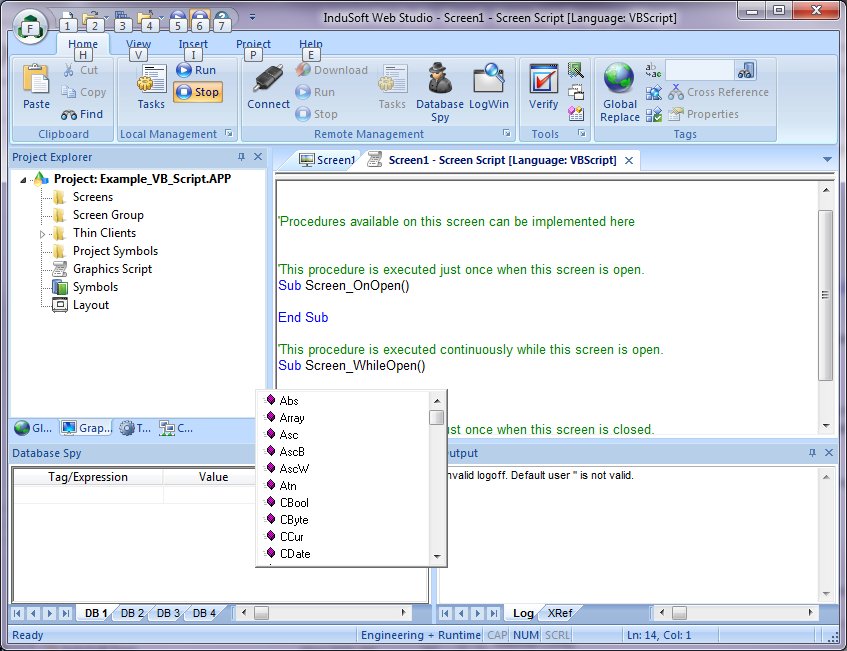Open the Help ribbon tab
The image size is (847, 651).
tap(311, 44)
